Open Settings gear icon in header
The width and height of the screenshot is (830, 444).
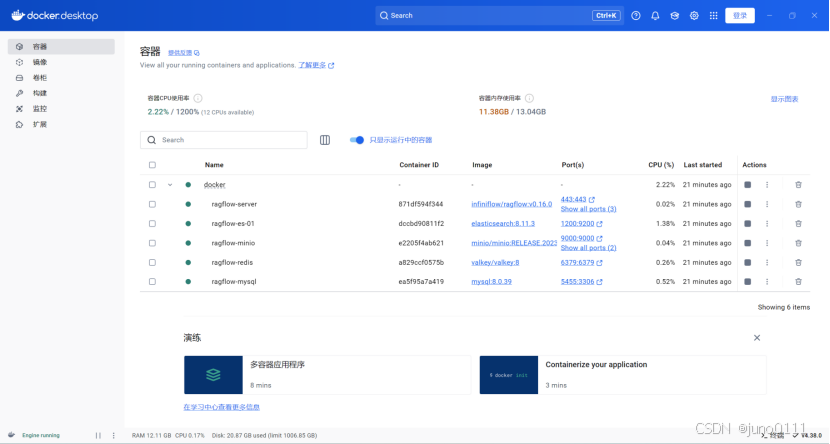694,16
